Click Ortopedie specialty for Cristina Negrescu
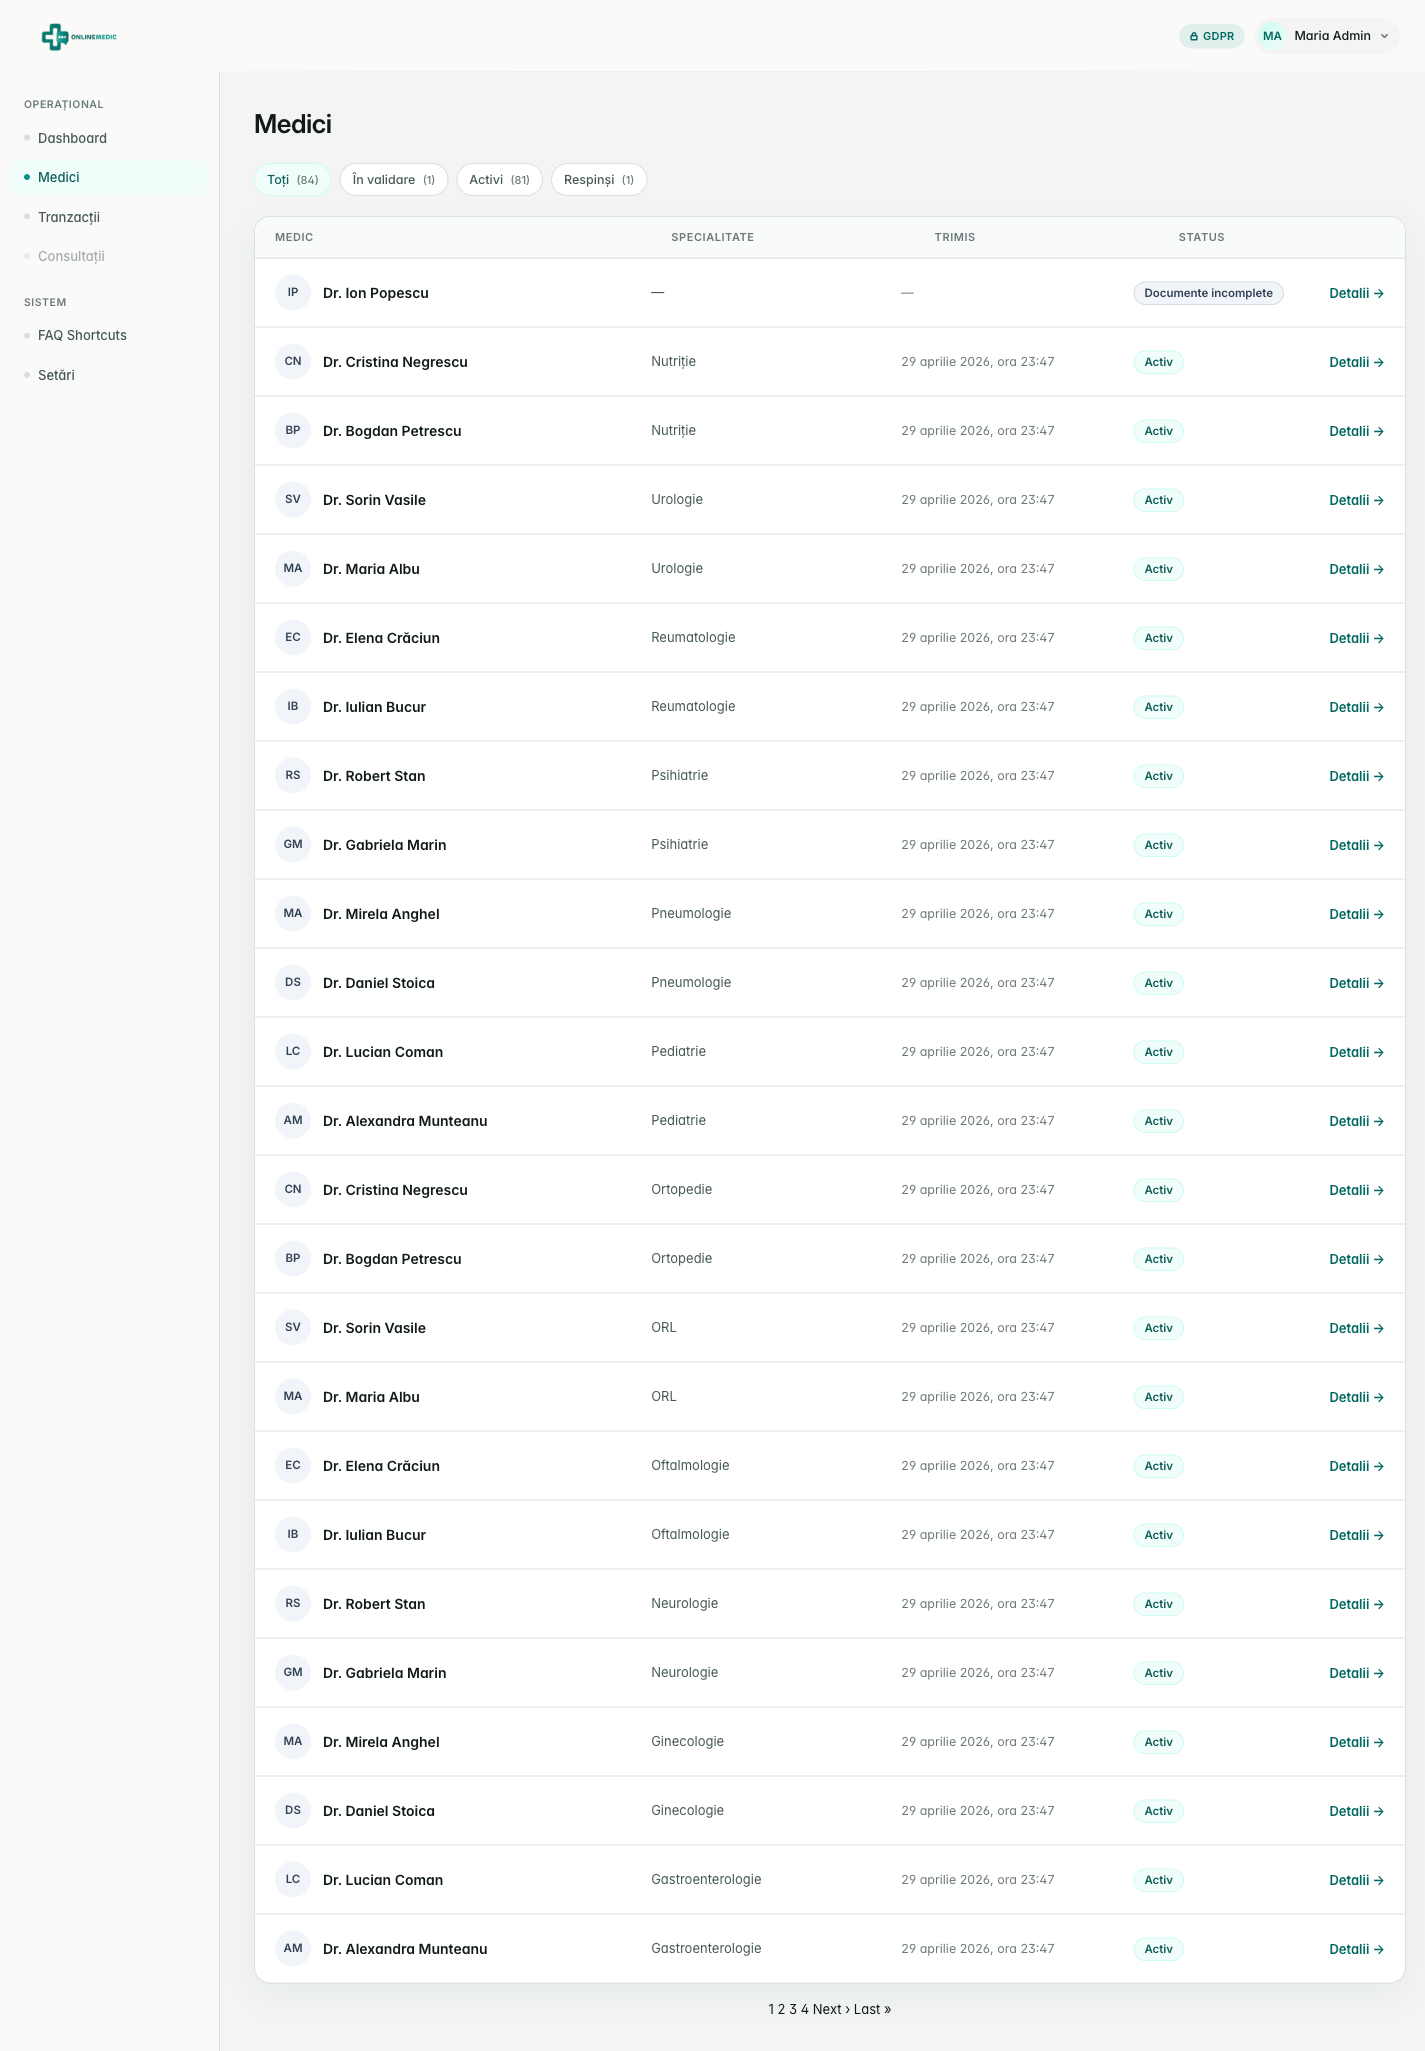This screenshot has height=2051, width=1425. [681, 1190]
